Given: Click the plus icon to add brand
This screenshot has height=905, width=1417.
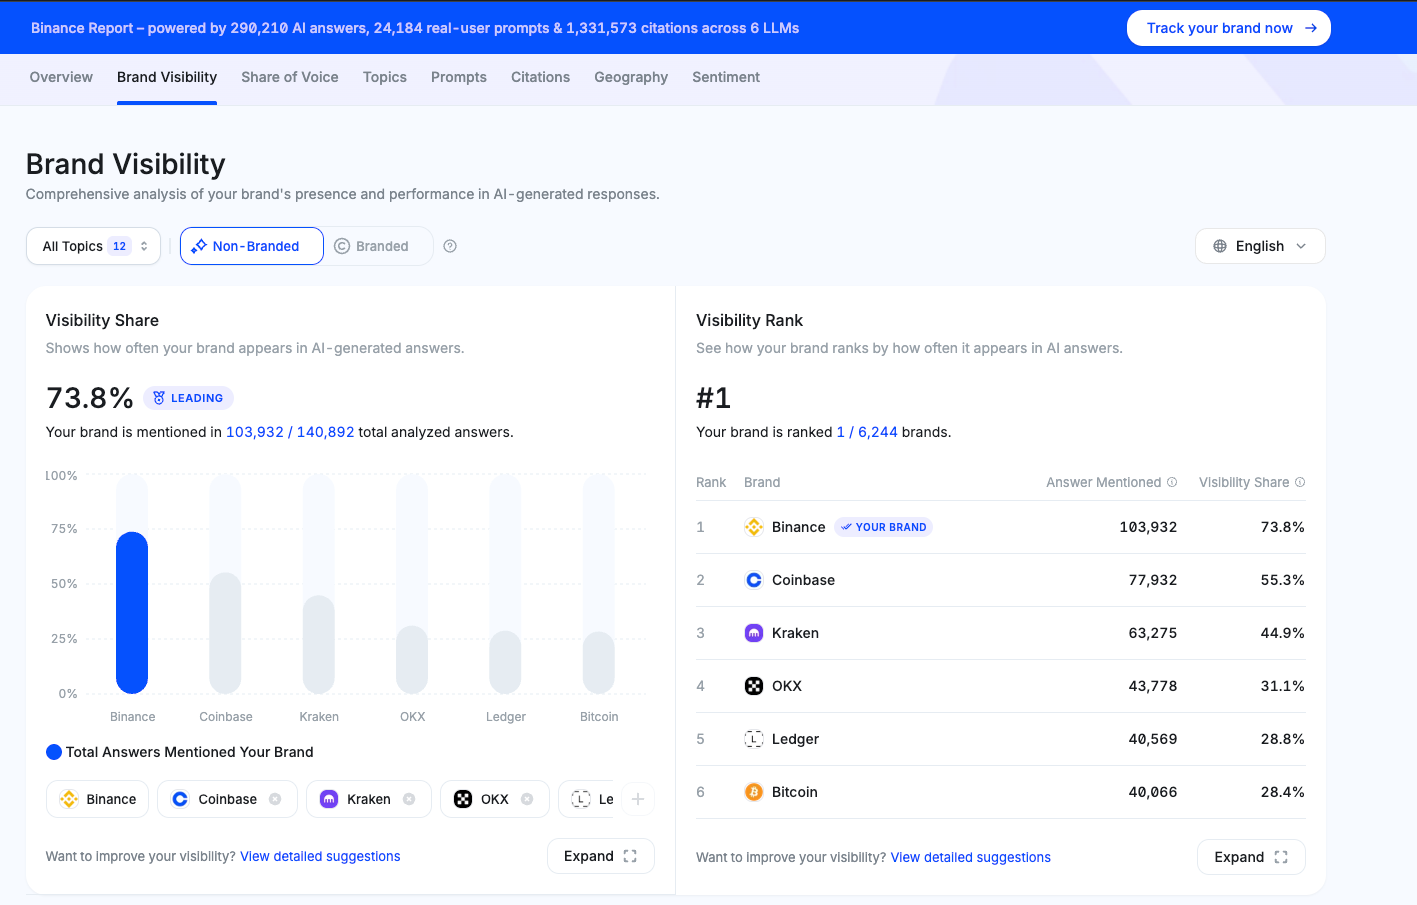Looking at the screenshot, I should [638, 799].
